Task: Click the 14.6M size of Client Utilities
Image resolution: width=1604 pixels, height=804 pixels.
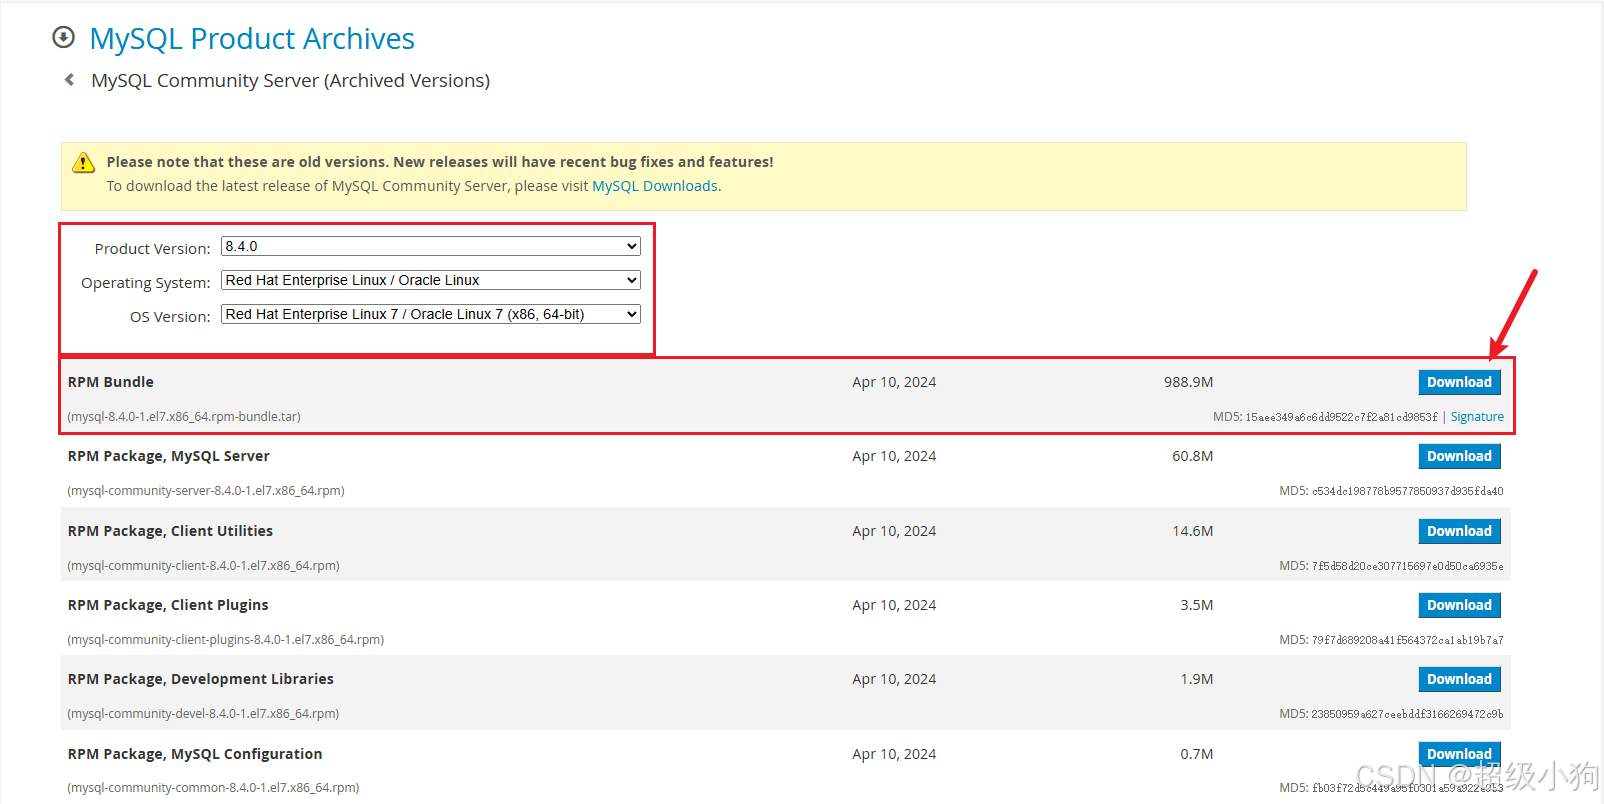Action: coord(1192,531)
